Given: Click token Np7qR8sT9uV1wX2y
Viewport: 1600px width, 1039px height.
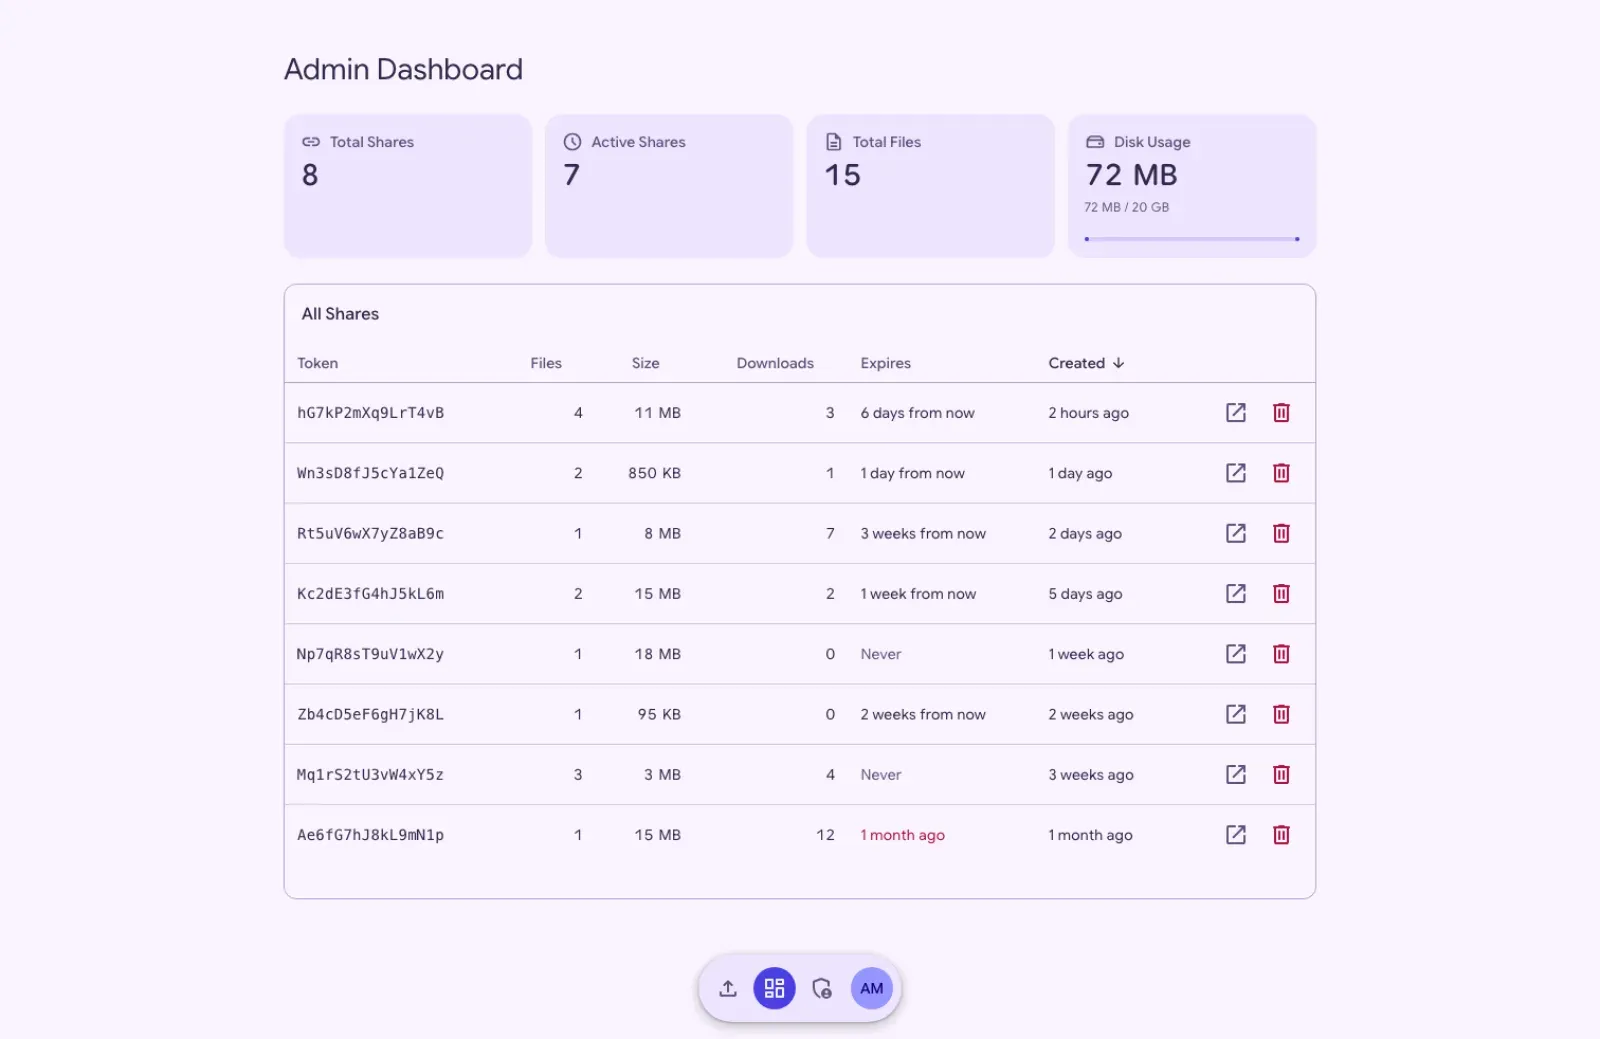Looking at the screenshot, I should click(x=371, y=654).
